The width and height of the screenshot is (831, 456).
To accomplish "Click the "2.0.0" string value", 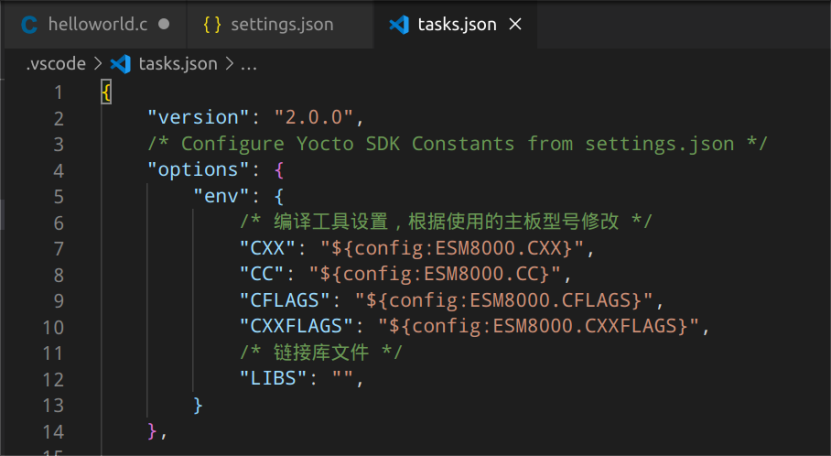I will [x=313, y=117].
